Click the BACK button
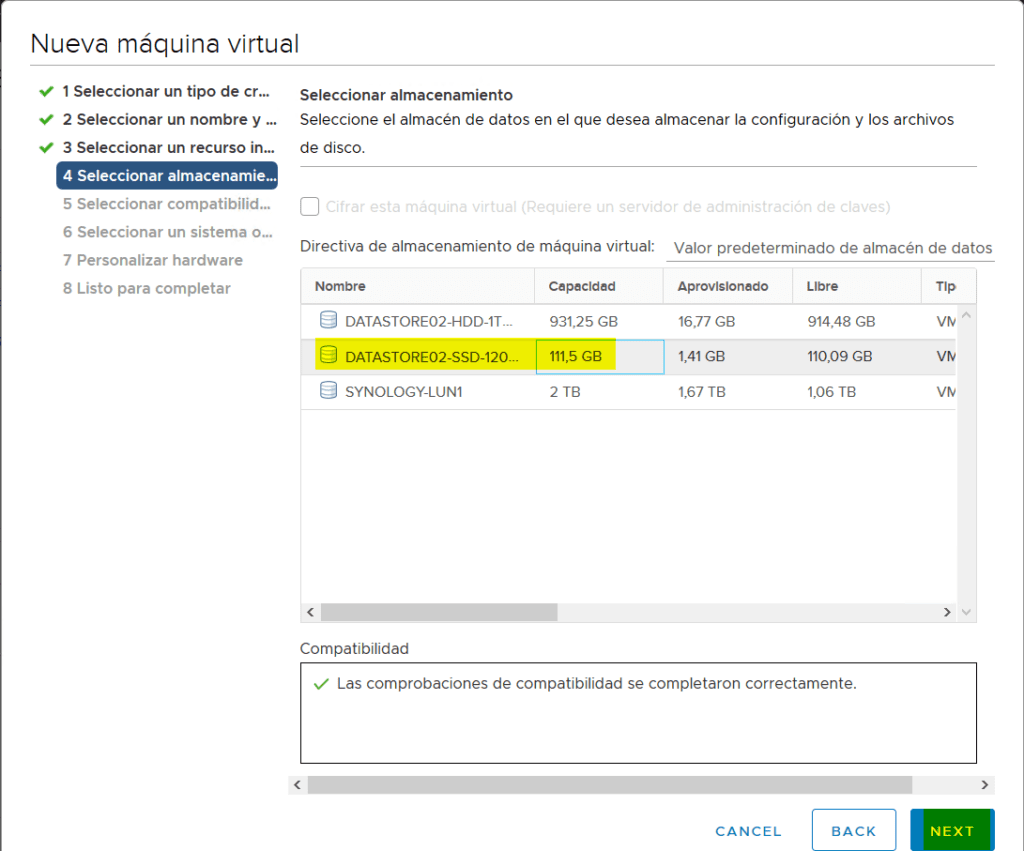Viewport: 1024px width, 851px height. tap(854, 829)
